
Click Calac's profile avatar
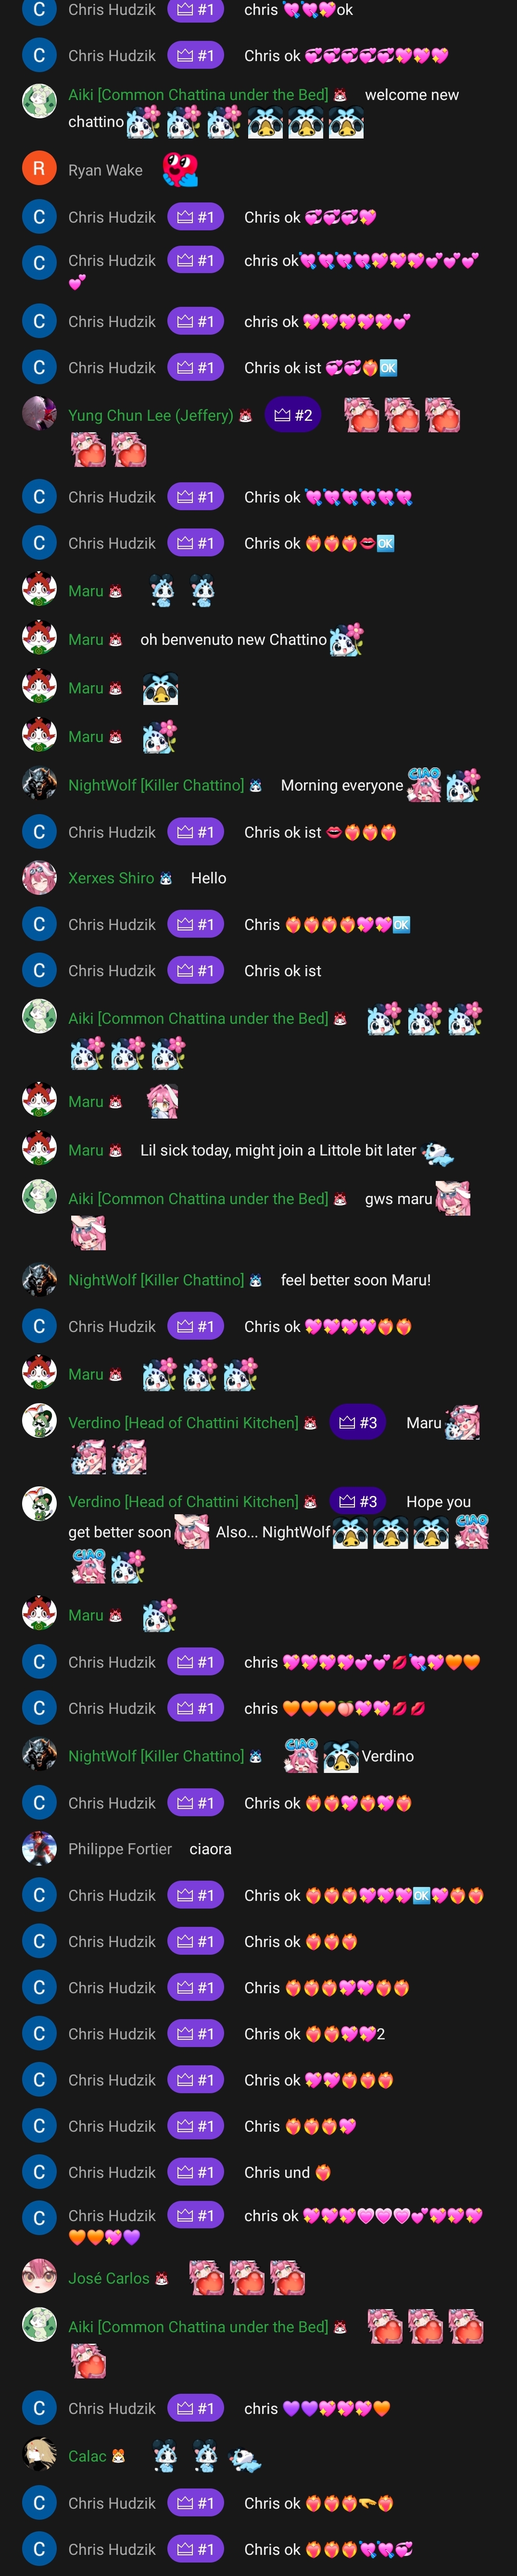click(39, 2455)
